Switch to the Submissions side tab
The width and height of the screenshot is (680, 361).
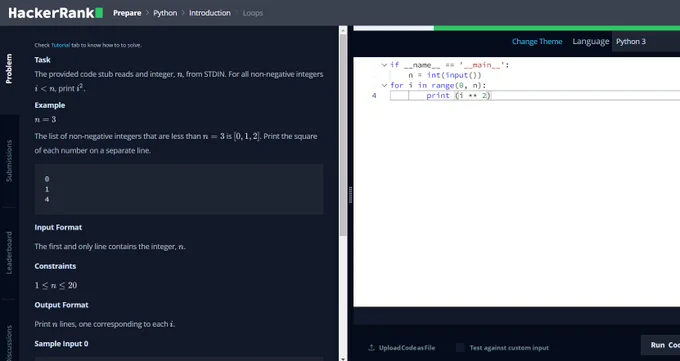(9, 161)
